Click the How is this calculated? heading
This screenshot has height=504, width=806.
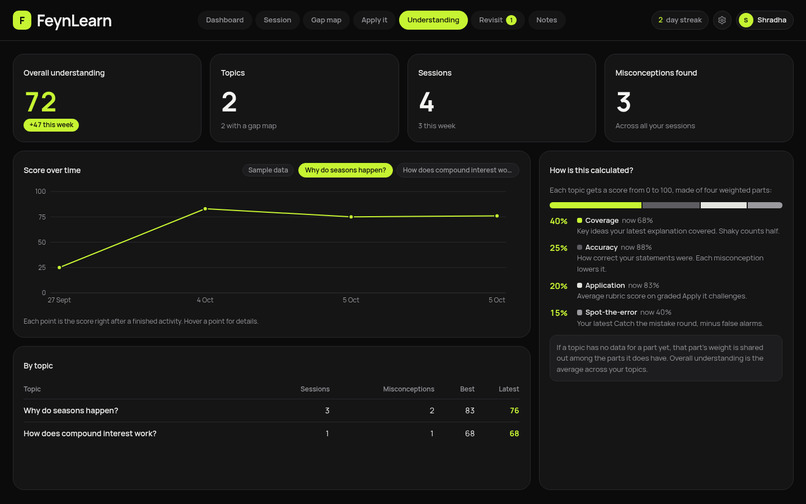591,170
